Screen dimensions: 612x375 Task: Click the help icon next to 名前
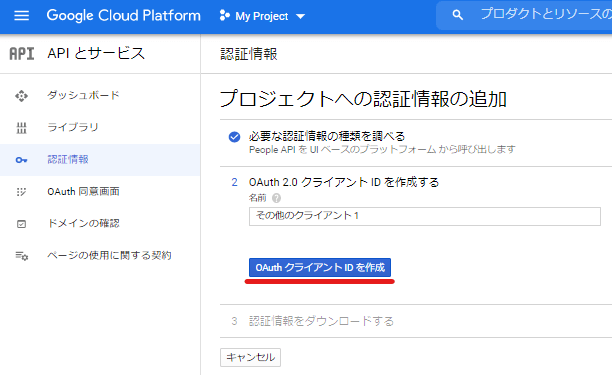coord(276,198)
